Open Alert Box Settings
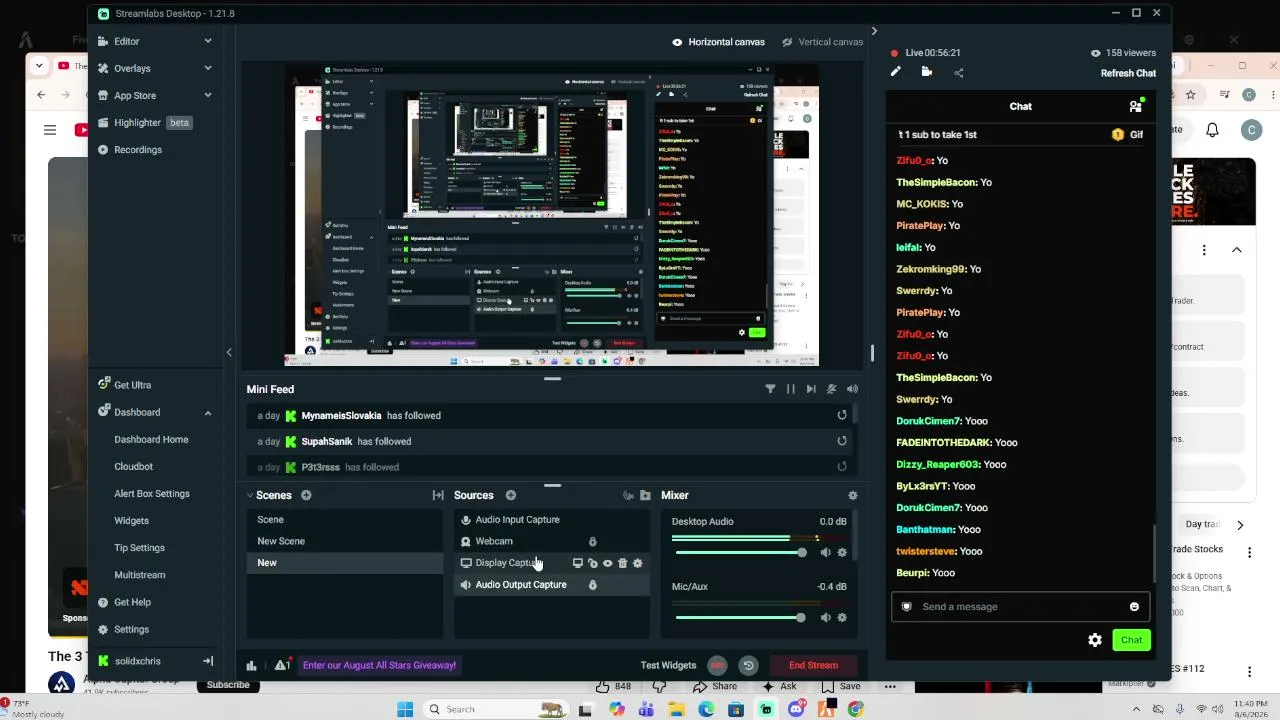Screen dimensions: 1280x720 (x=152, y=493)
